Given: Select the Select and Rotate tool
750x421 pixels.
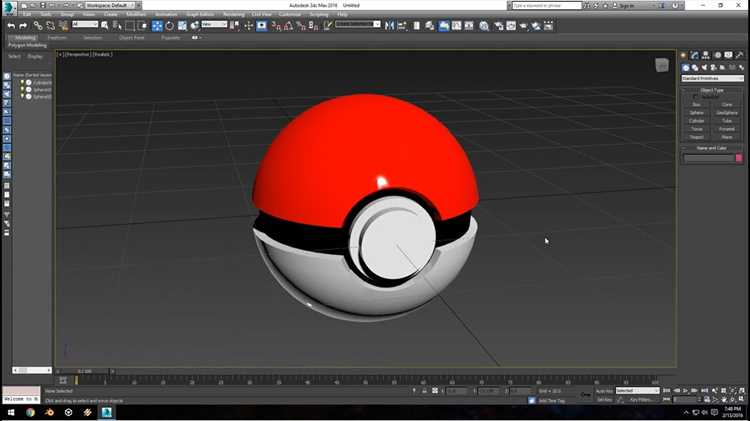Looking at the screenshot, I should [169, 26].
